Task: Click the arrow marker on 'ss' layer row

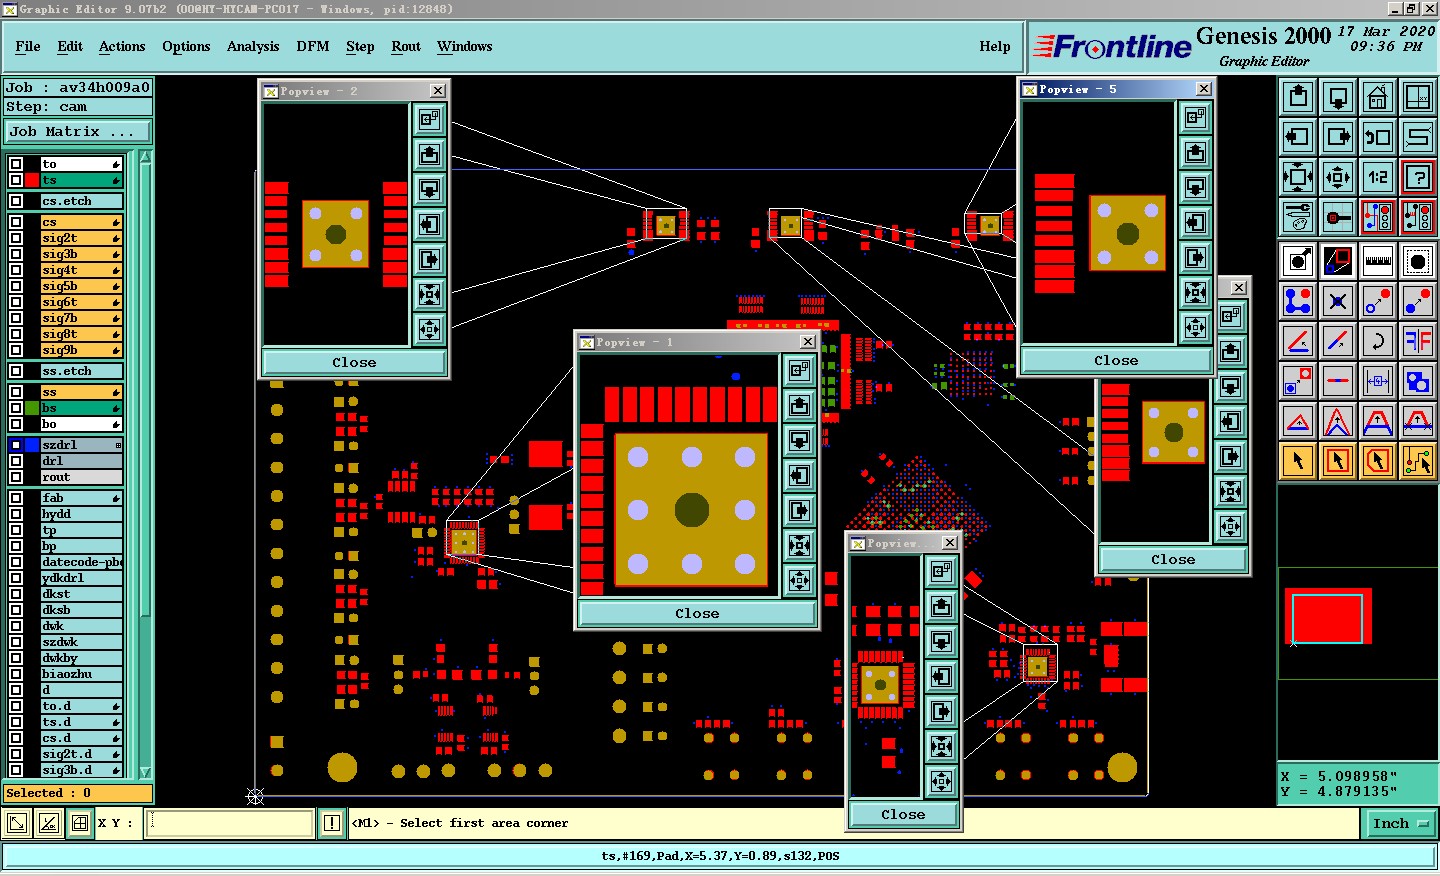Action: pyautogui.click(x=116, y=392)
